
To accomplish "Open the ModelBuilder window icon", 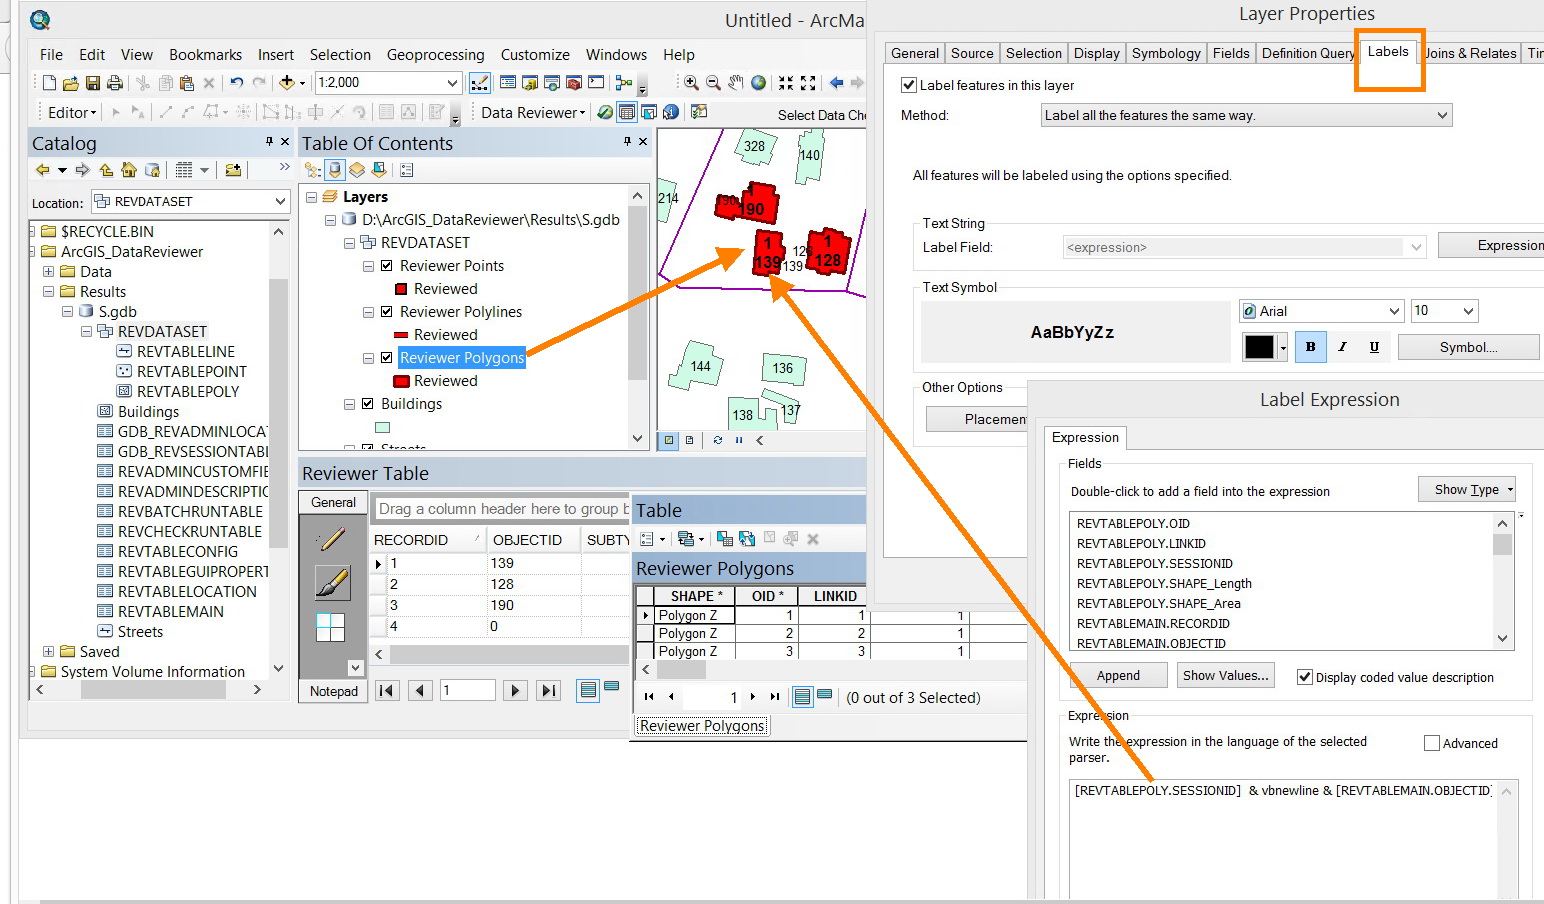I will 624,83.
